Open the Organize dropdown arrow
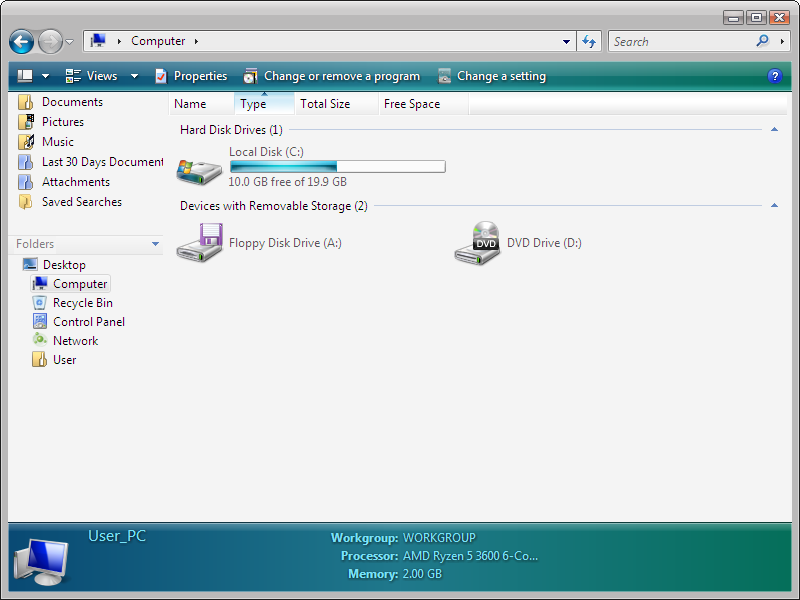This screenshot has height=600, width=800. 45,77
